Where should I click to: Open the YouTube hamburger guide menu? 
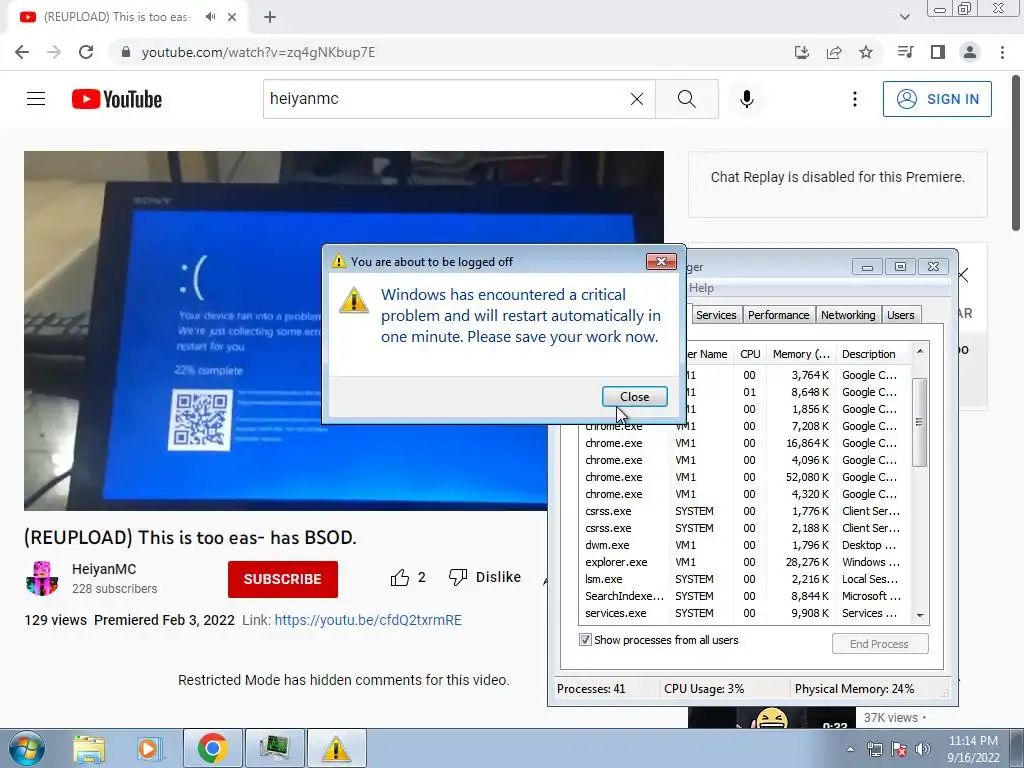point(36,99)
